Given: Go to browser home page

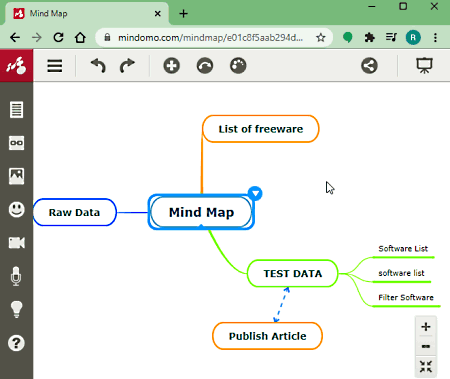Looking at the screenshot, I should (x=80, y=37).
